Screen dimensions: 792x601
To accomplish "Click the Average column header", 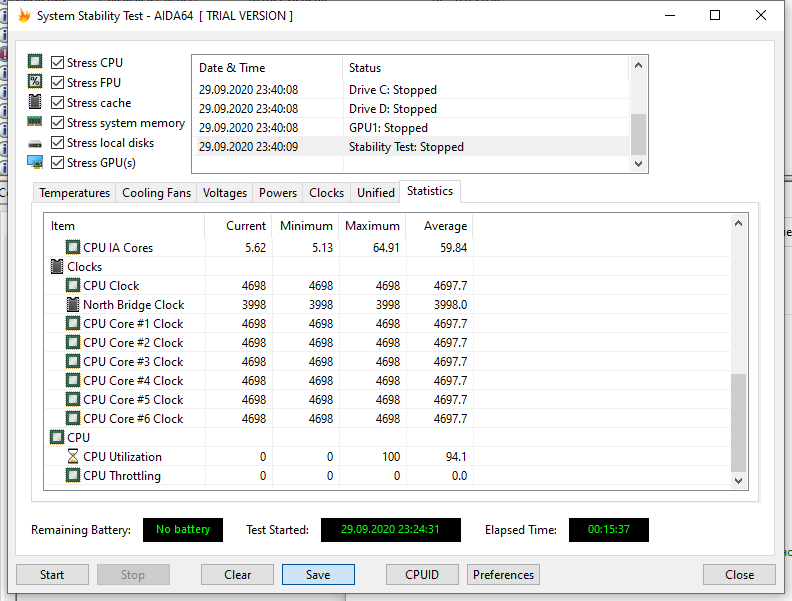I will pyautogui.click(x=439, y=226).
